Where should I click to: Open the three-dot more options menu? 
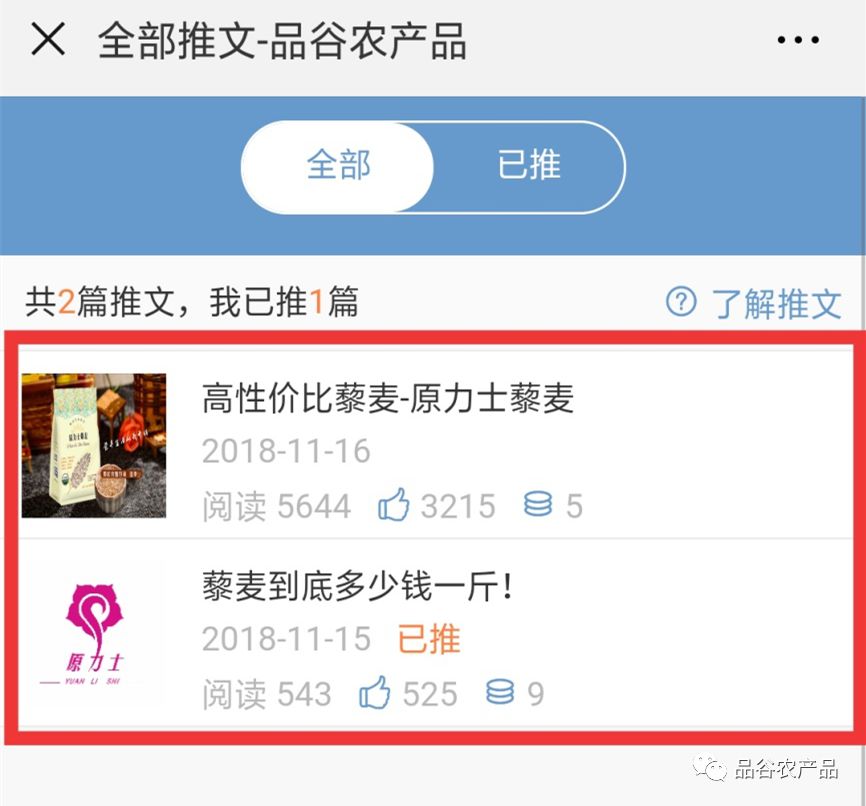coord(798,40)
